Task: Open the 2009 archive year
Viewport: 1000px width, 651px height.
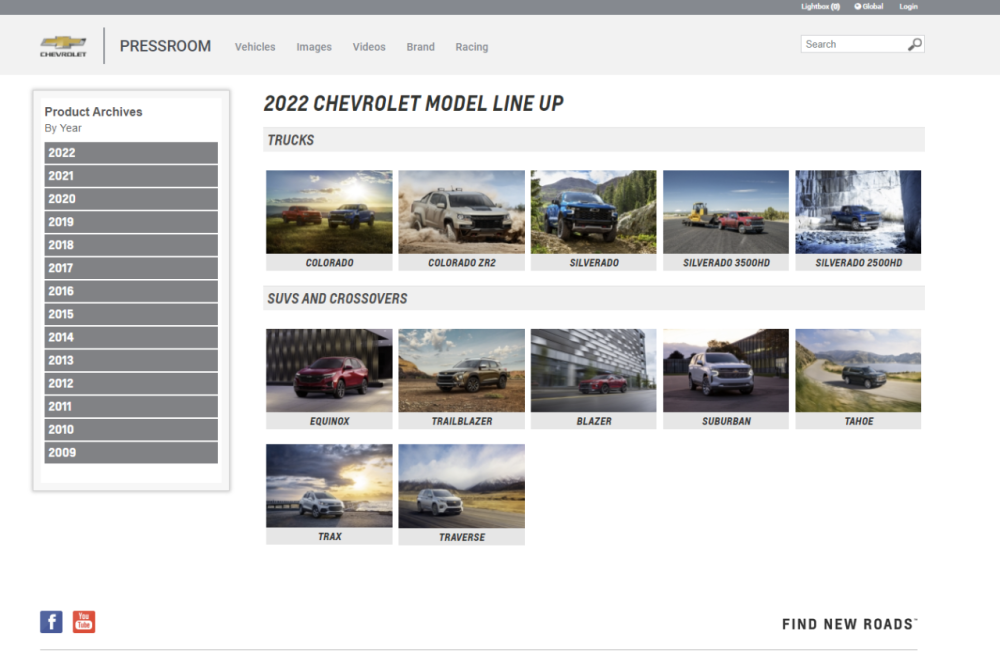Action: coord(131,452)
